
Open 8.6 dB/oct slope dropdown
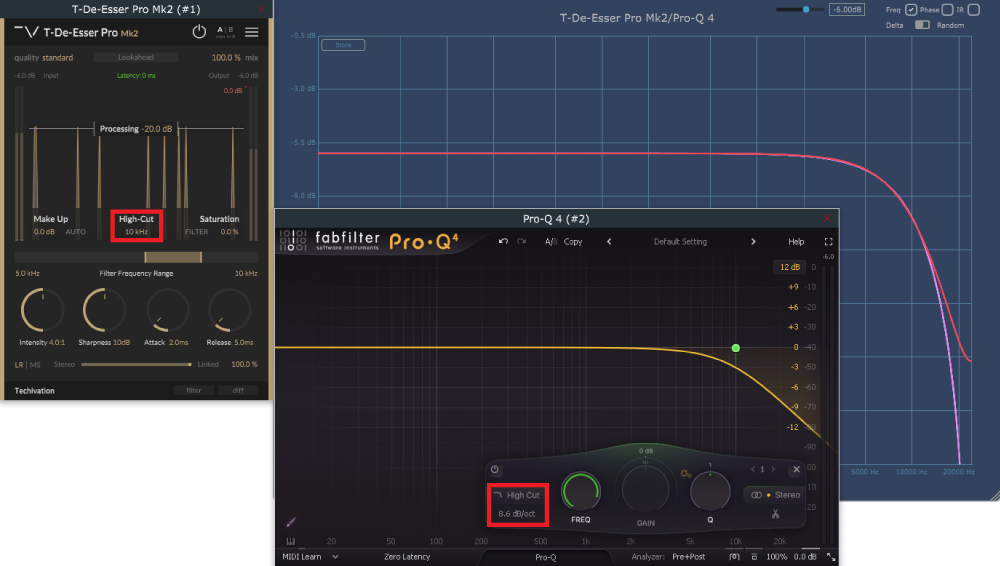[517, 514]
